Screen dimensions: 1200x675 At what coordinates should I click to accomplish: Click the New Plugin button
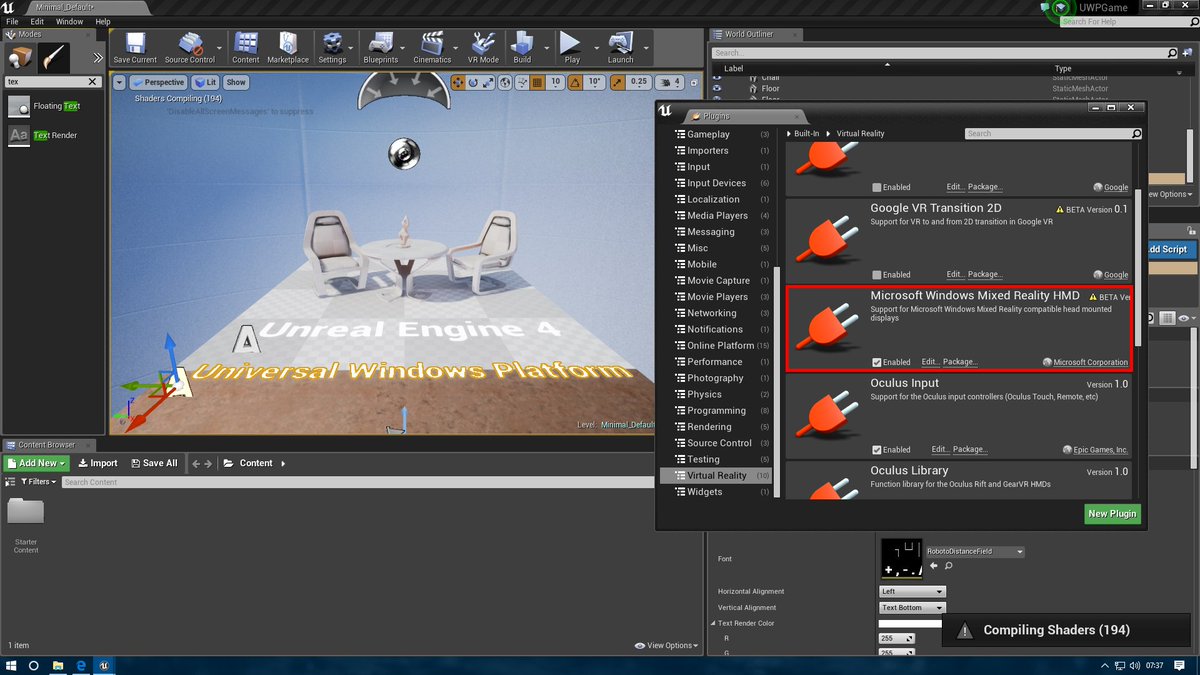[1112, 514]
